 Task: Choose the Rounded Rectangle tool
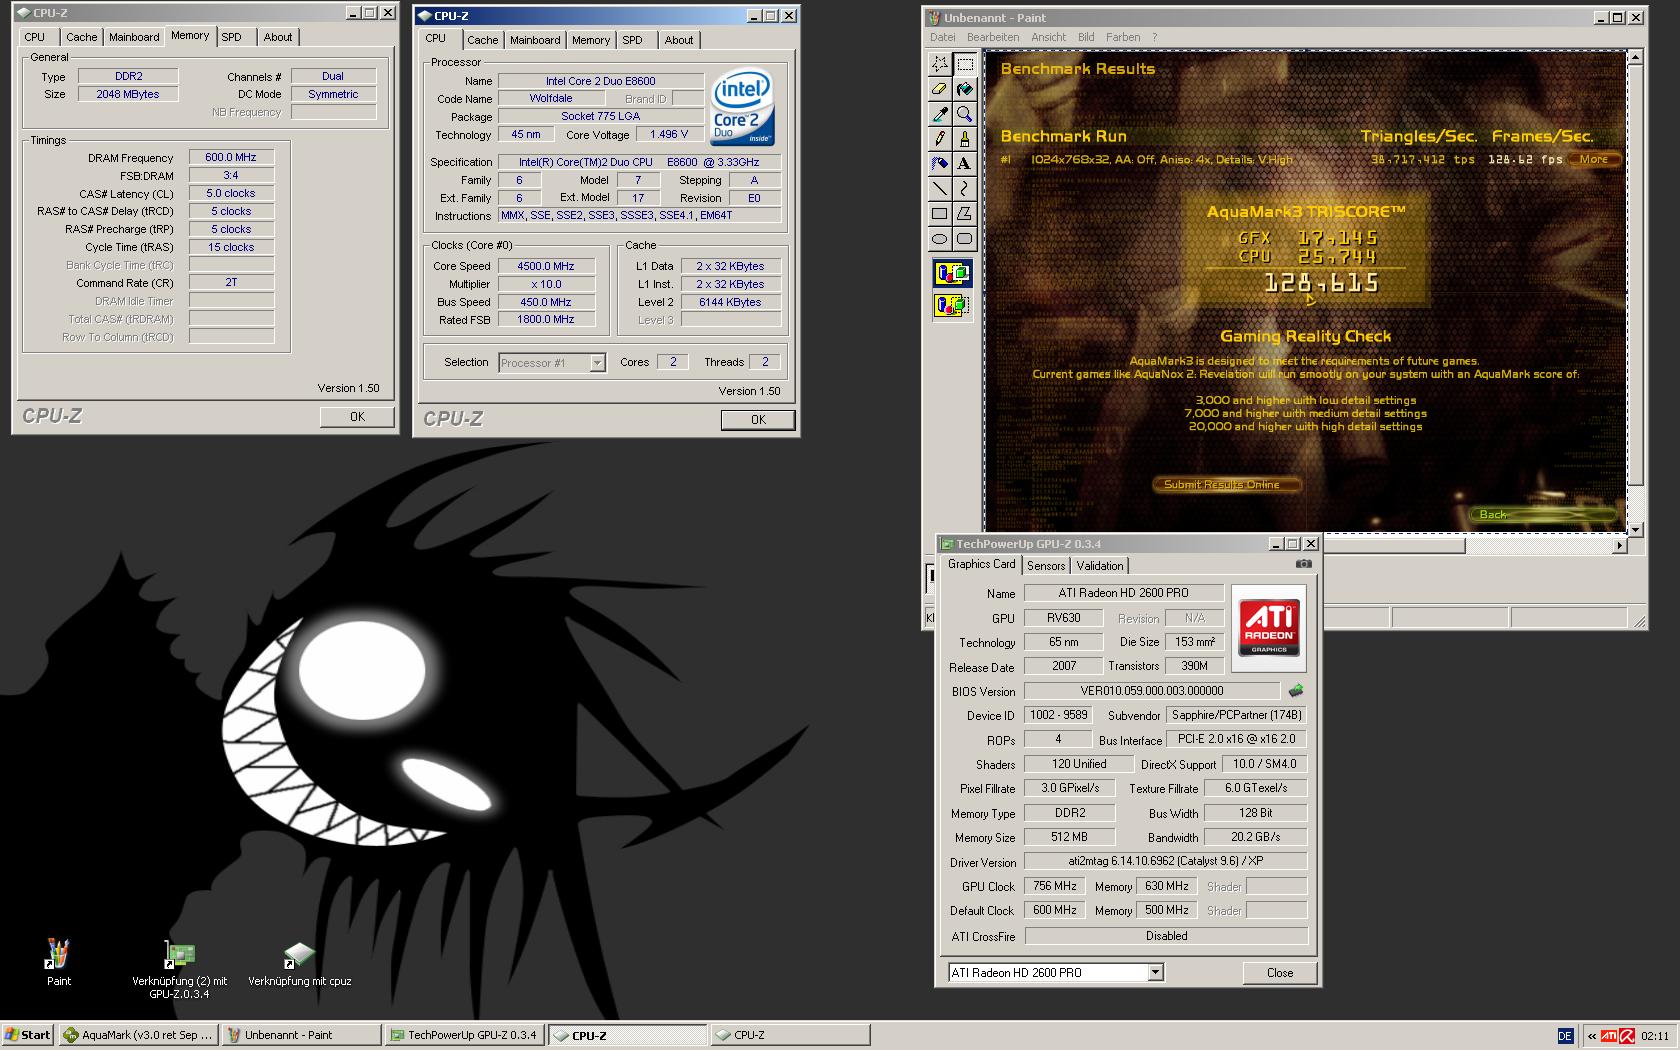[964, 238]
